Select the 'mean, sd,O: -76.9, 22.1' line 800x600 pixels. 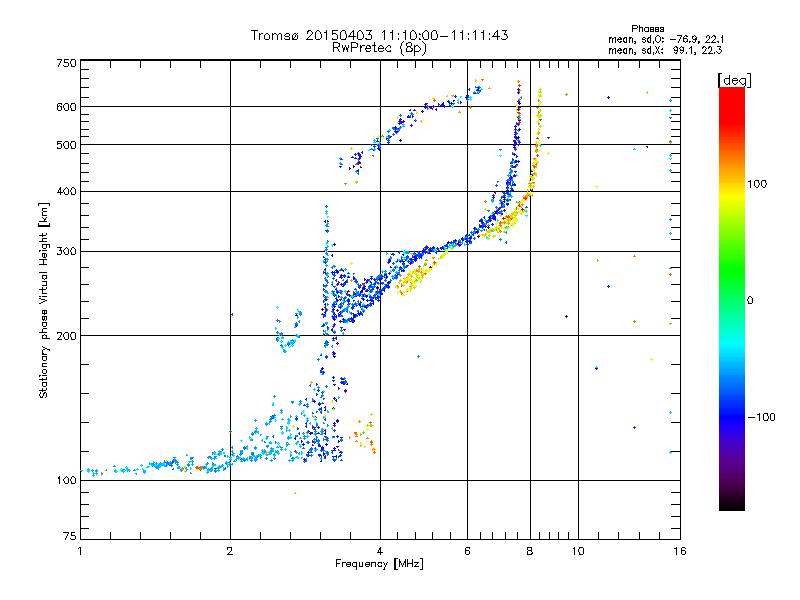(x=666, y=39)
